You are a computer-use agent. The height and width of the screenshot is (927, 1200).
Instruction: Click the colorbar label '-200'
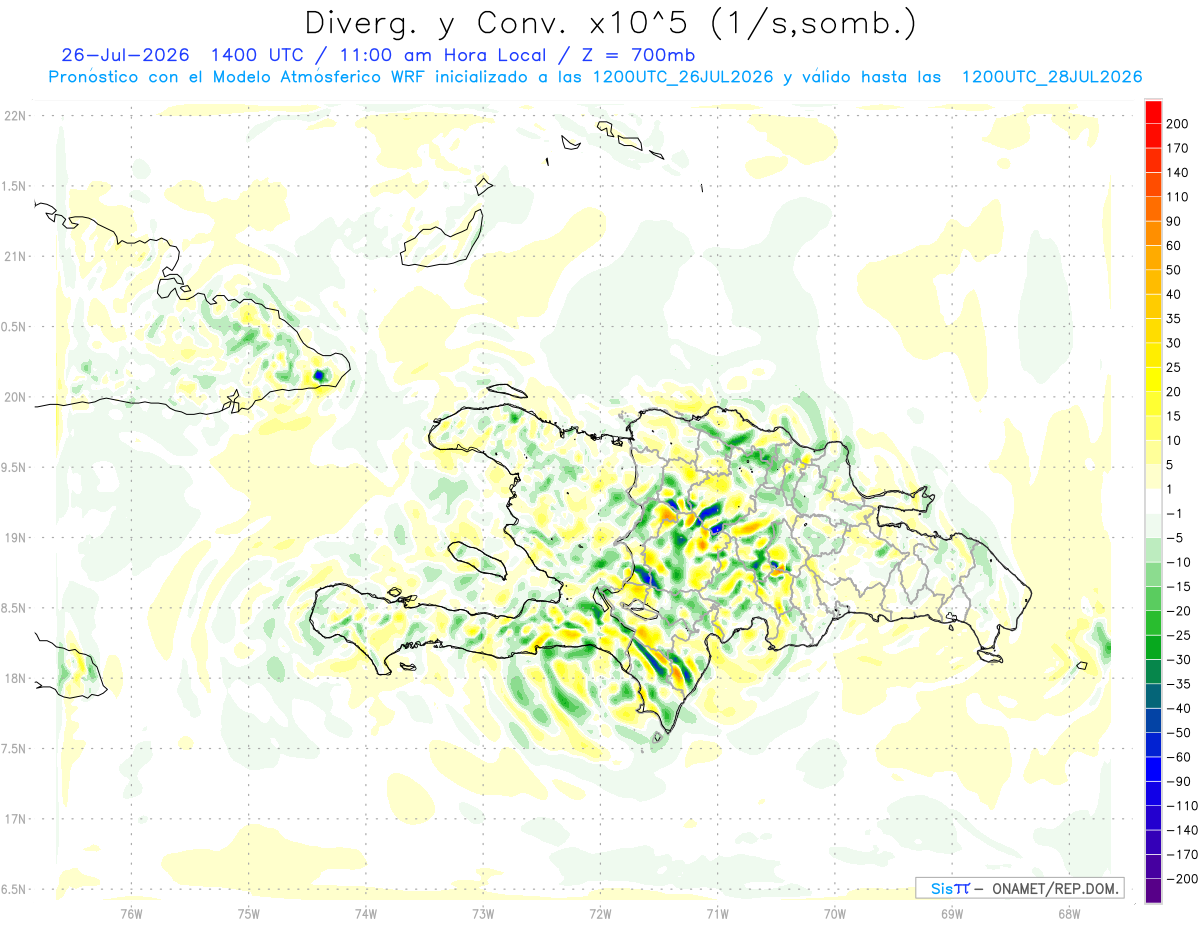coord(1181,879)
